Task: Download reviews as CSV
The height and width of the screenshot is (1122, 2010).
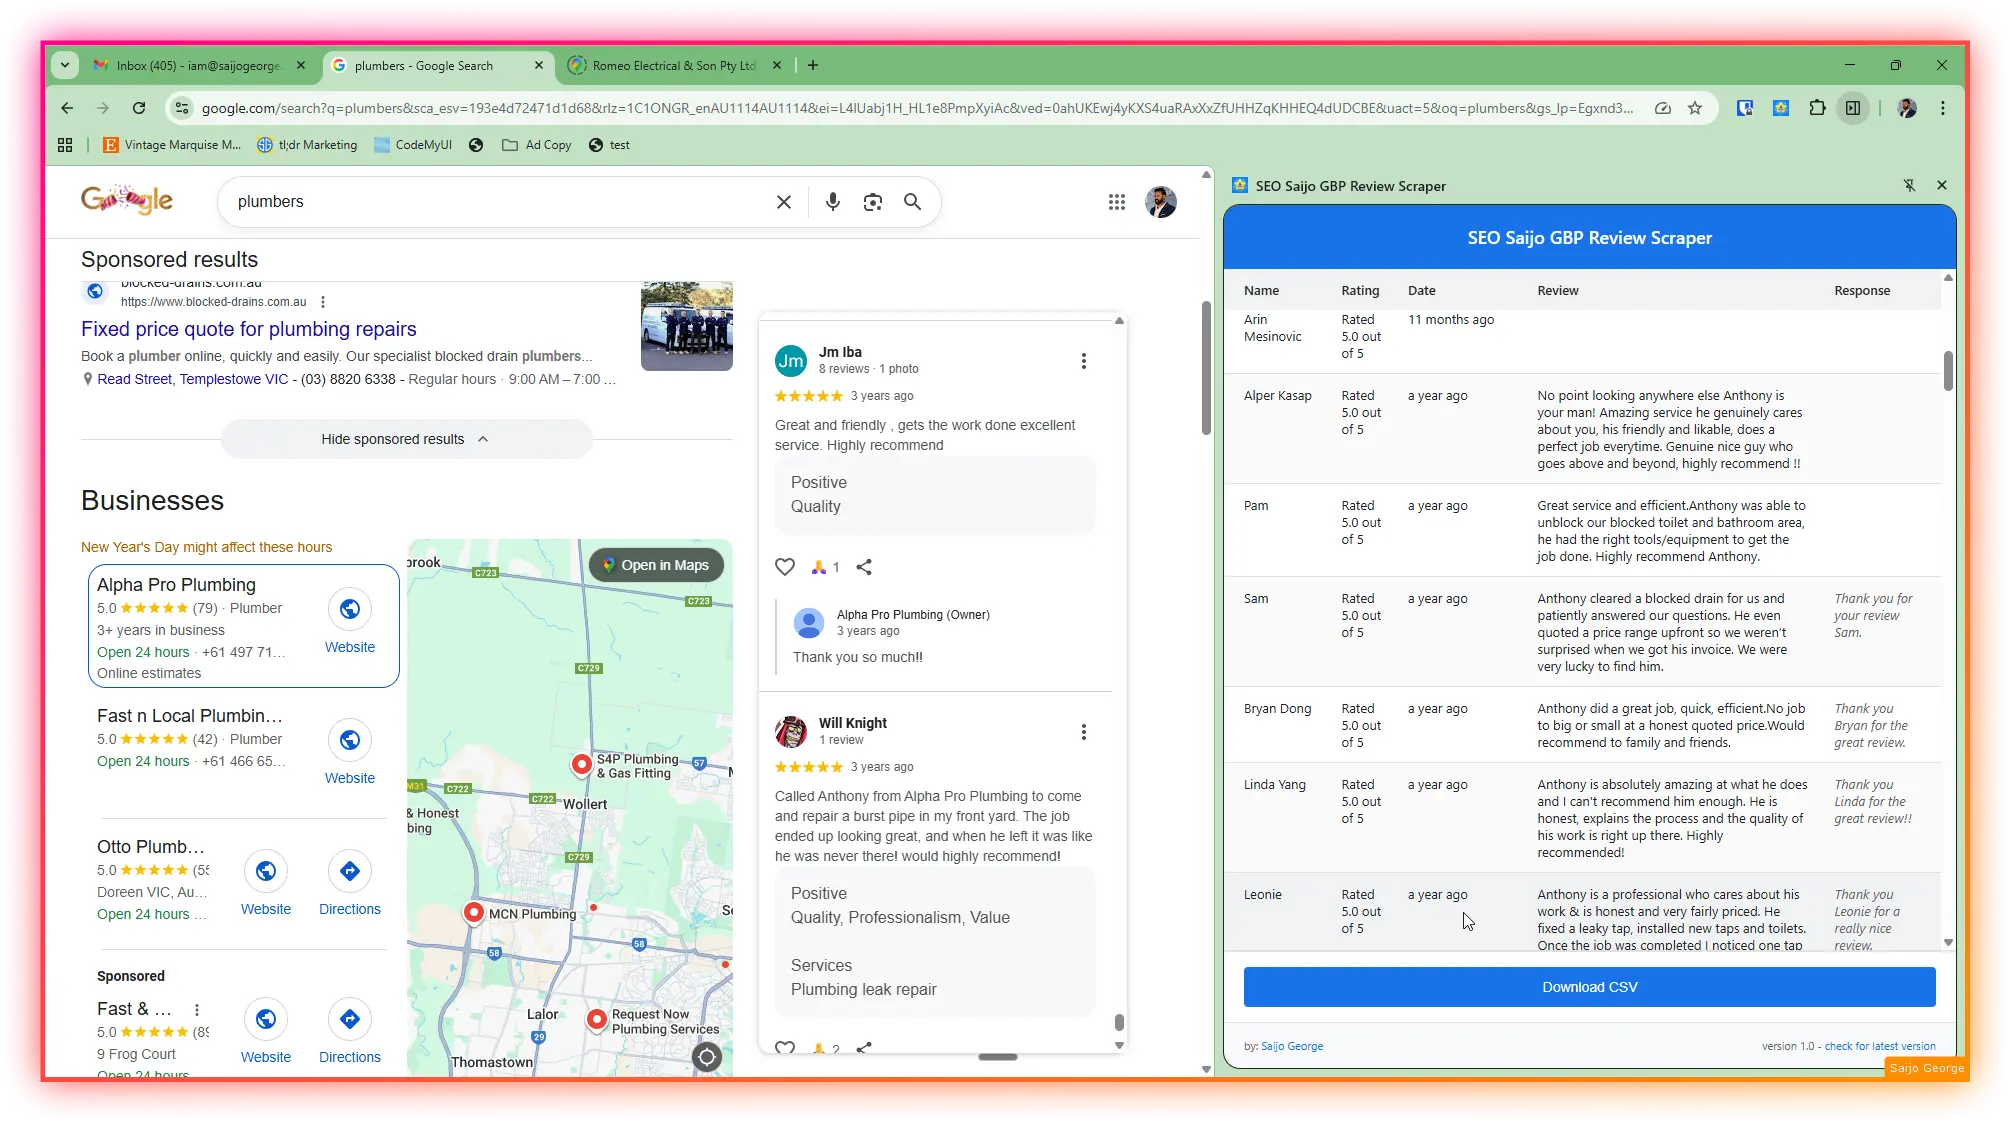Action: (x=1589, y=986)
